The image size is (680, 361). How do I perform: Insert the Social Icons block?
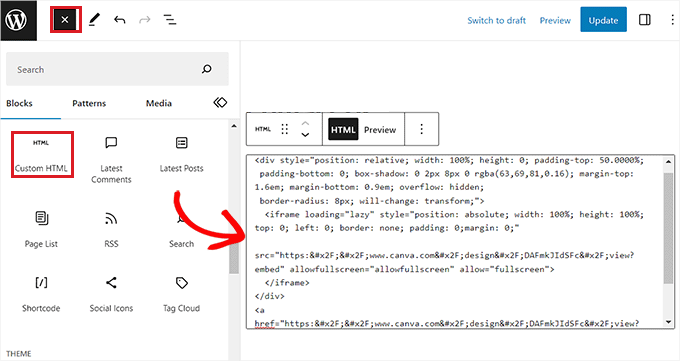(x=111, y=294)
